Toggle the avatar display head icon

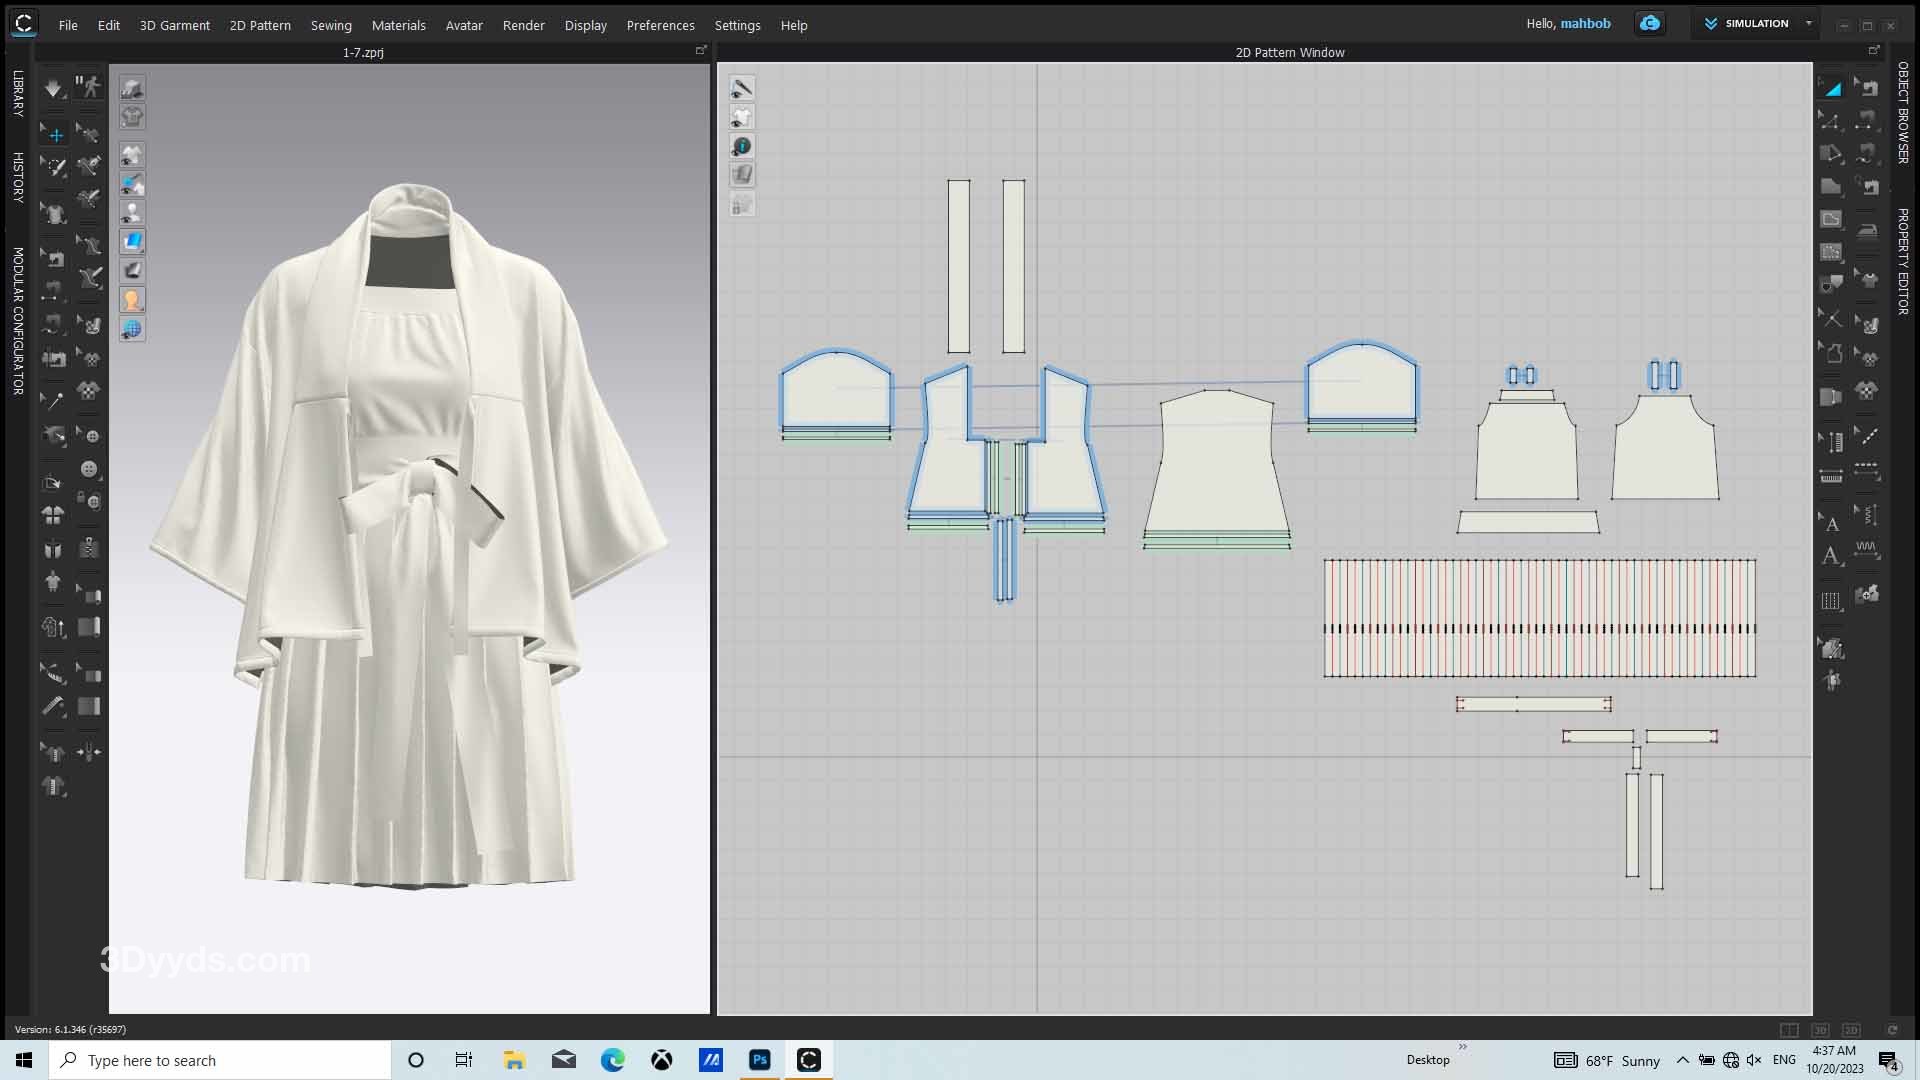pyautogui.click(x=132, y=300)
